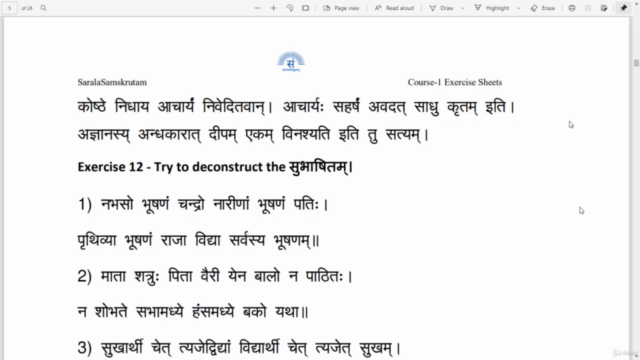
Task: Click the vertical scrollbar thumb
Action: (x=636, y=63)
